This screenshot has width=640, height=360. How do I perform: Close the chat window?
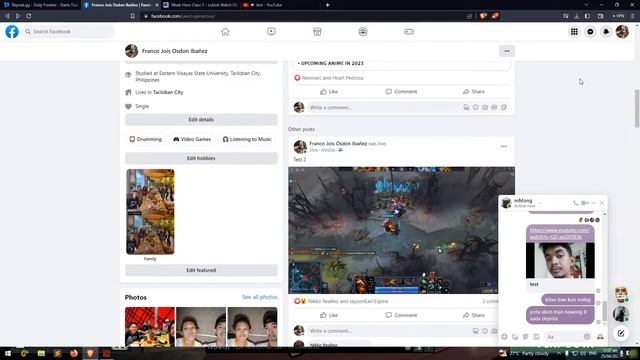pos(602,203)
